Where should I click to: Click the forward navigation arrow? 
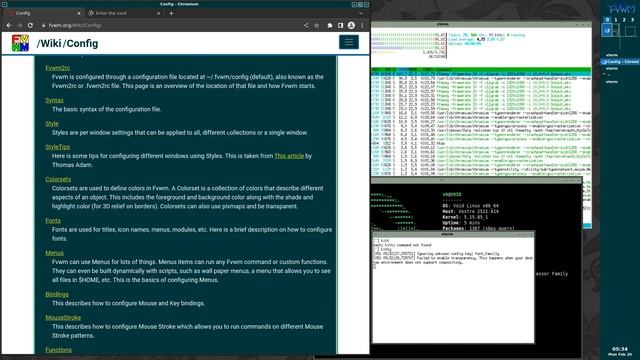(x=20, y=25)
